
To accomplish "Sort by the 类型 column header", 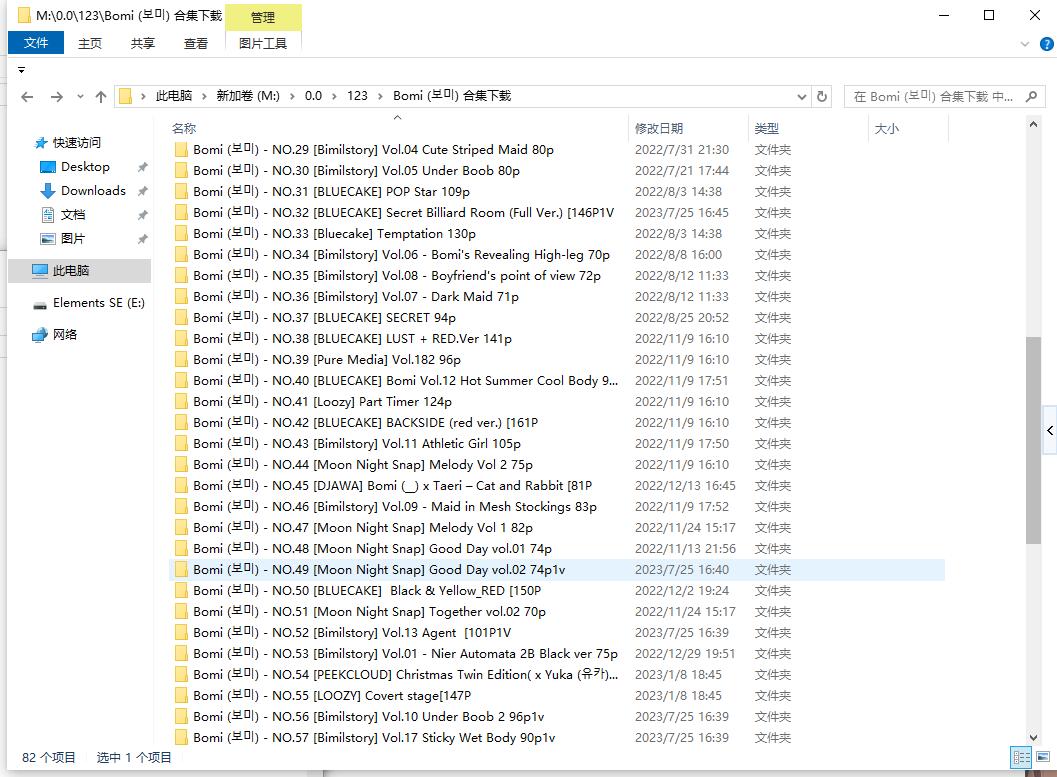I will (x=766, y=128).
